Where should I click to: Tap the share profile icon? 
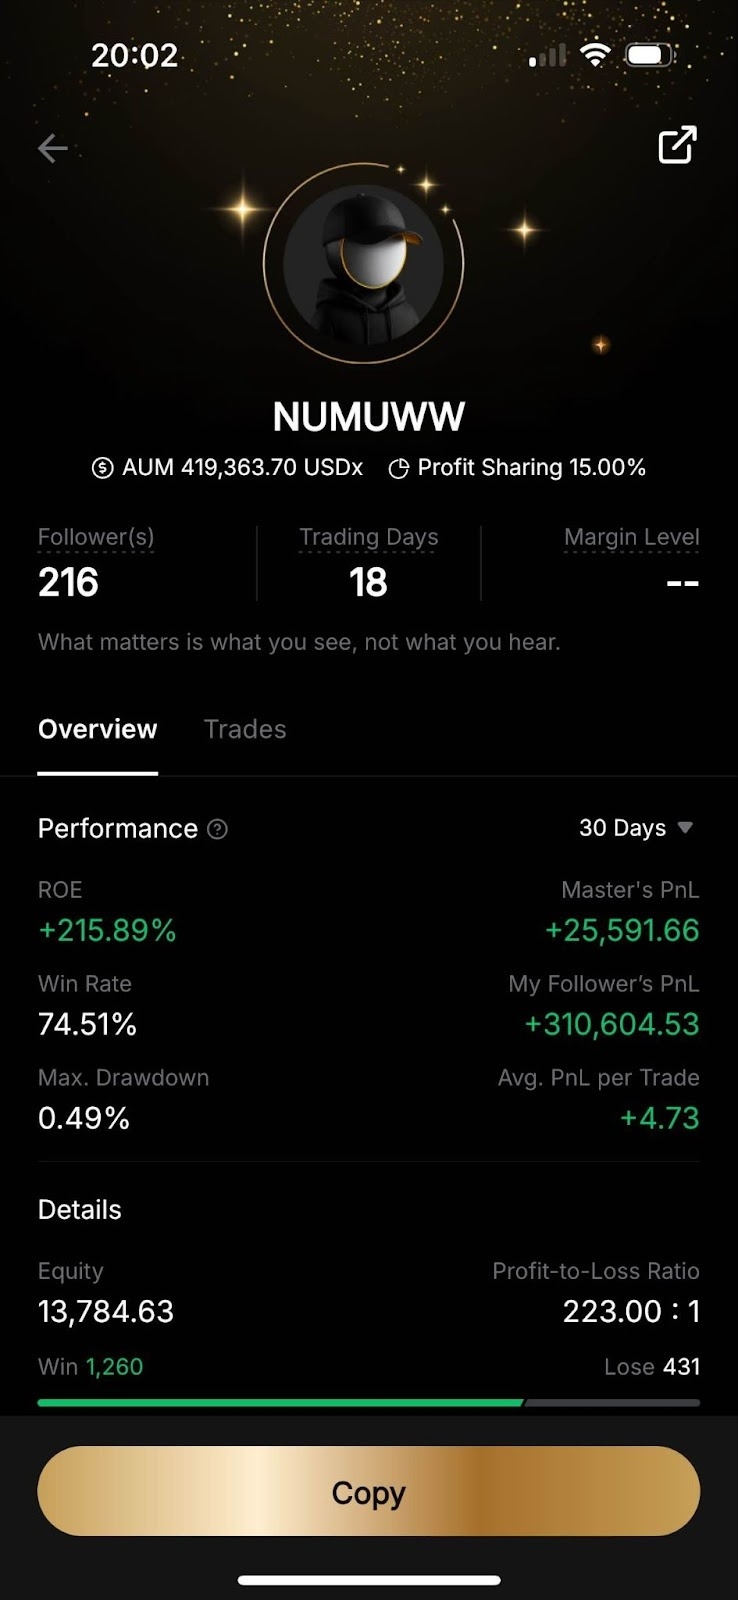677,145
